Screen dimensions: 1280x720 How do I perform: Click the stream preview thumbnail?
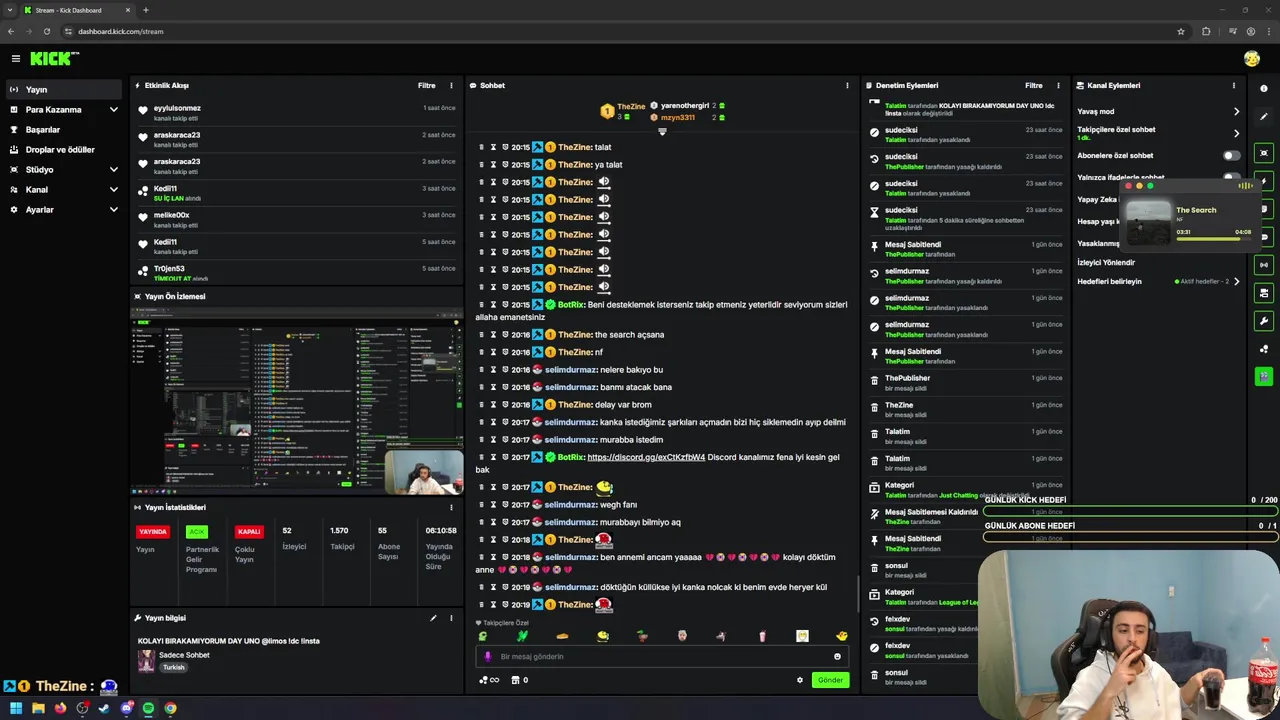[297, 400]
